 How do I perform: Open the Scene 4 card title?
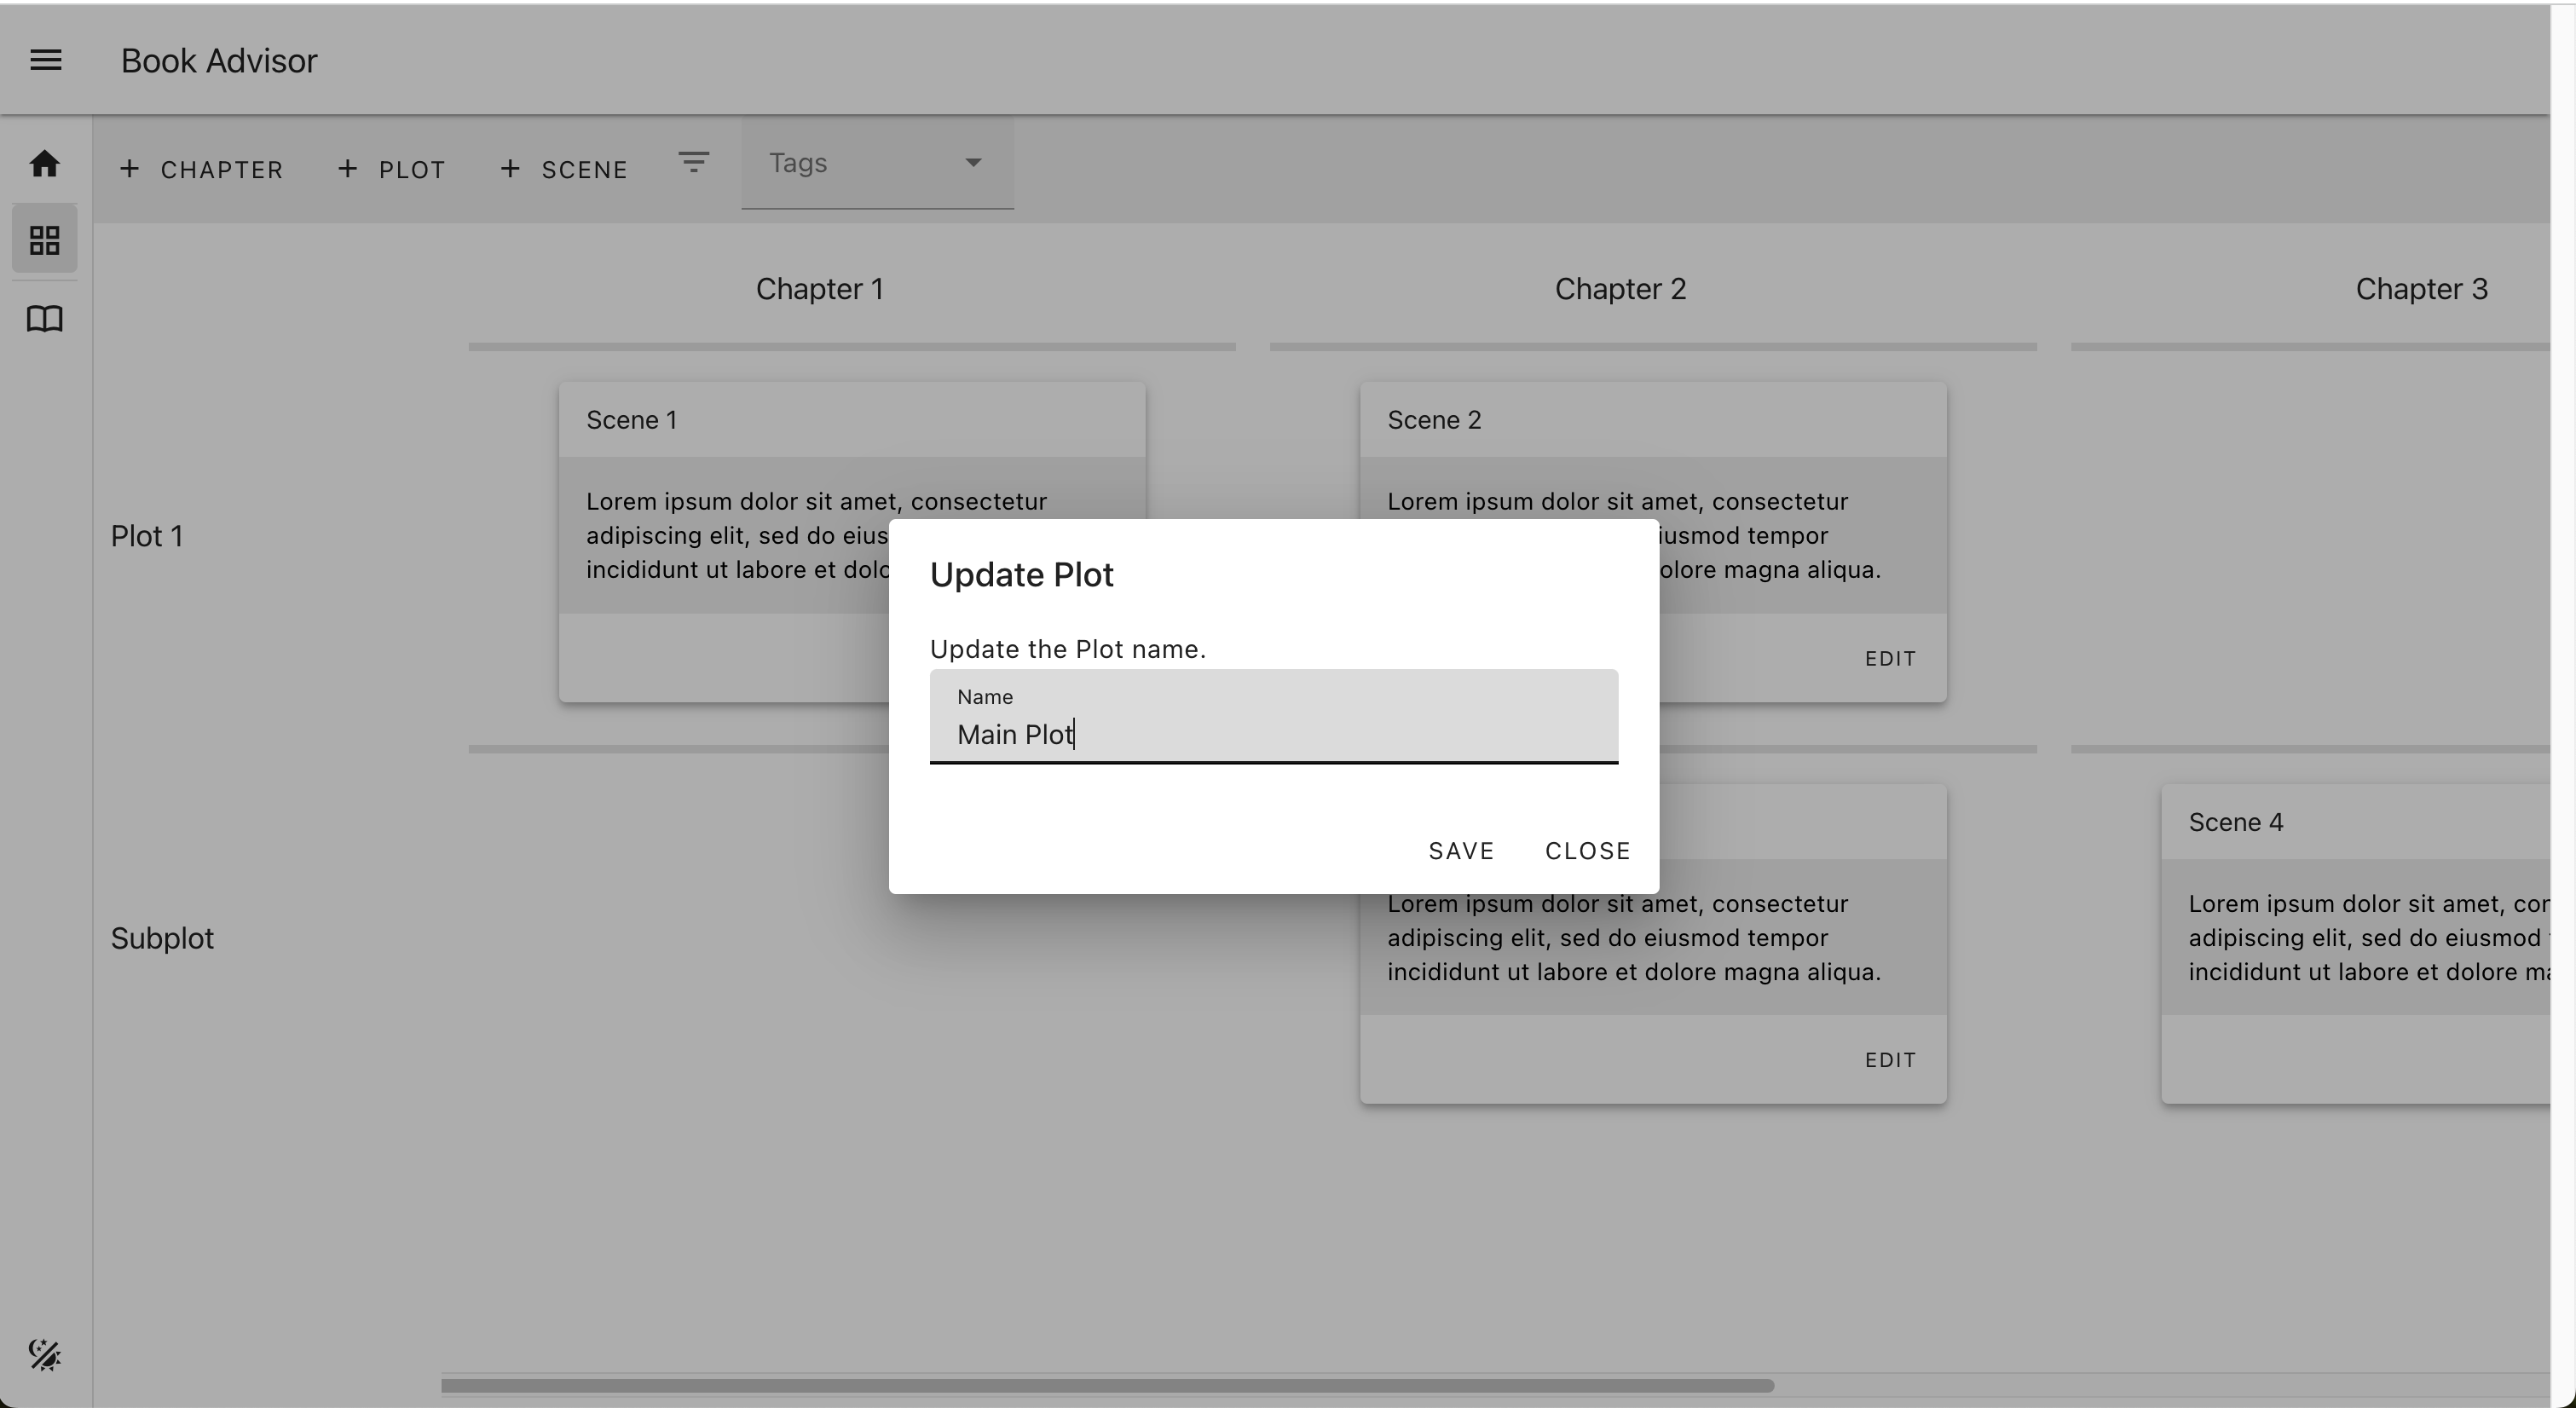click(2235, 822)
